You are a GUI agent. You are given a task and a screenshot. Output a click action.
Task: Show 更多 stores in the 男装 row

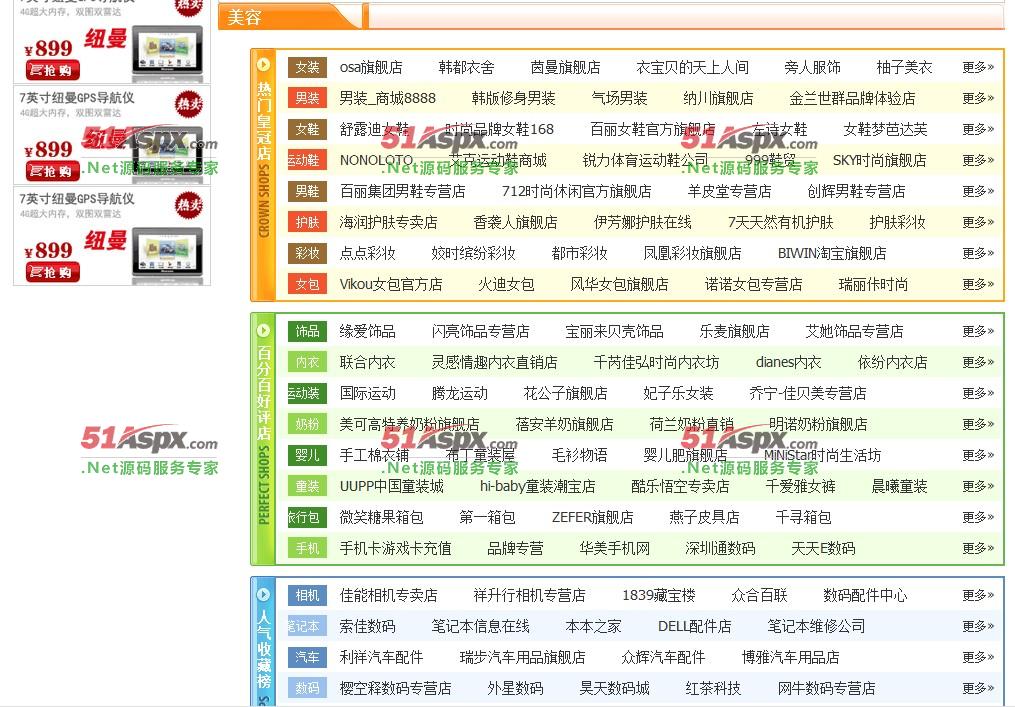pos(977,98)
